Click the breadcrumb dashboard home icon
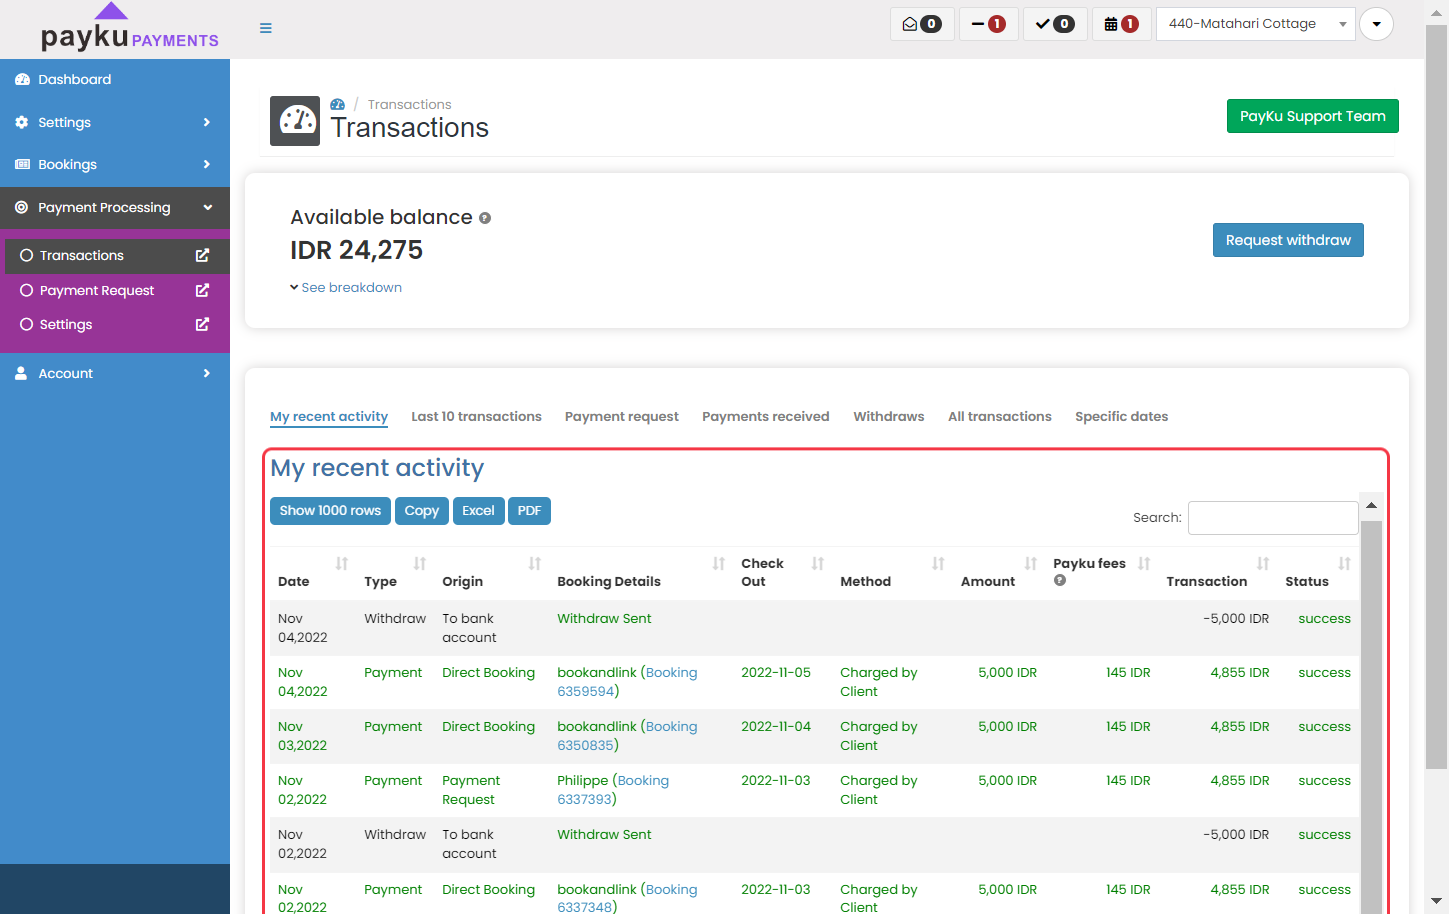 338,104
